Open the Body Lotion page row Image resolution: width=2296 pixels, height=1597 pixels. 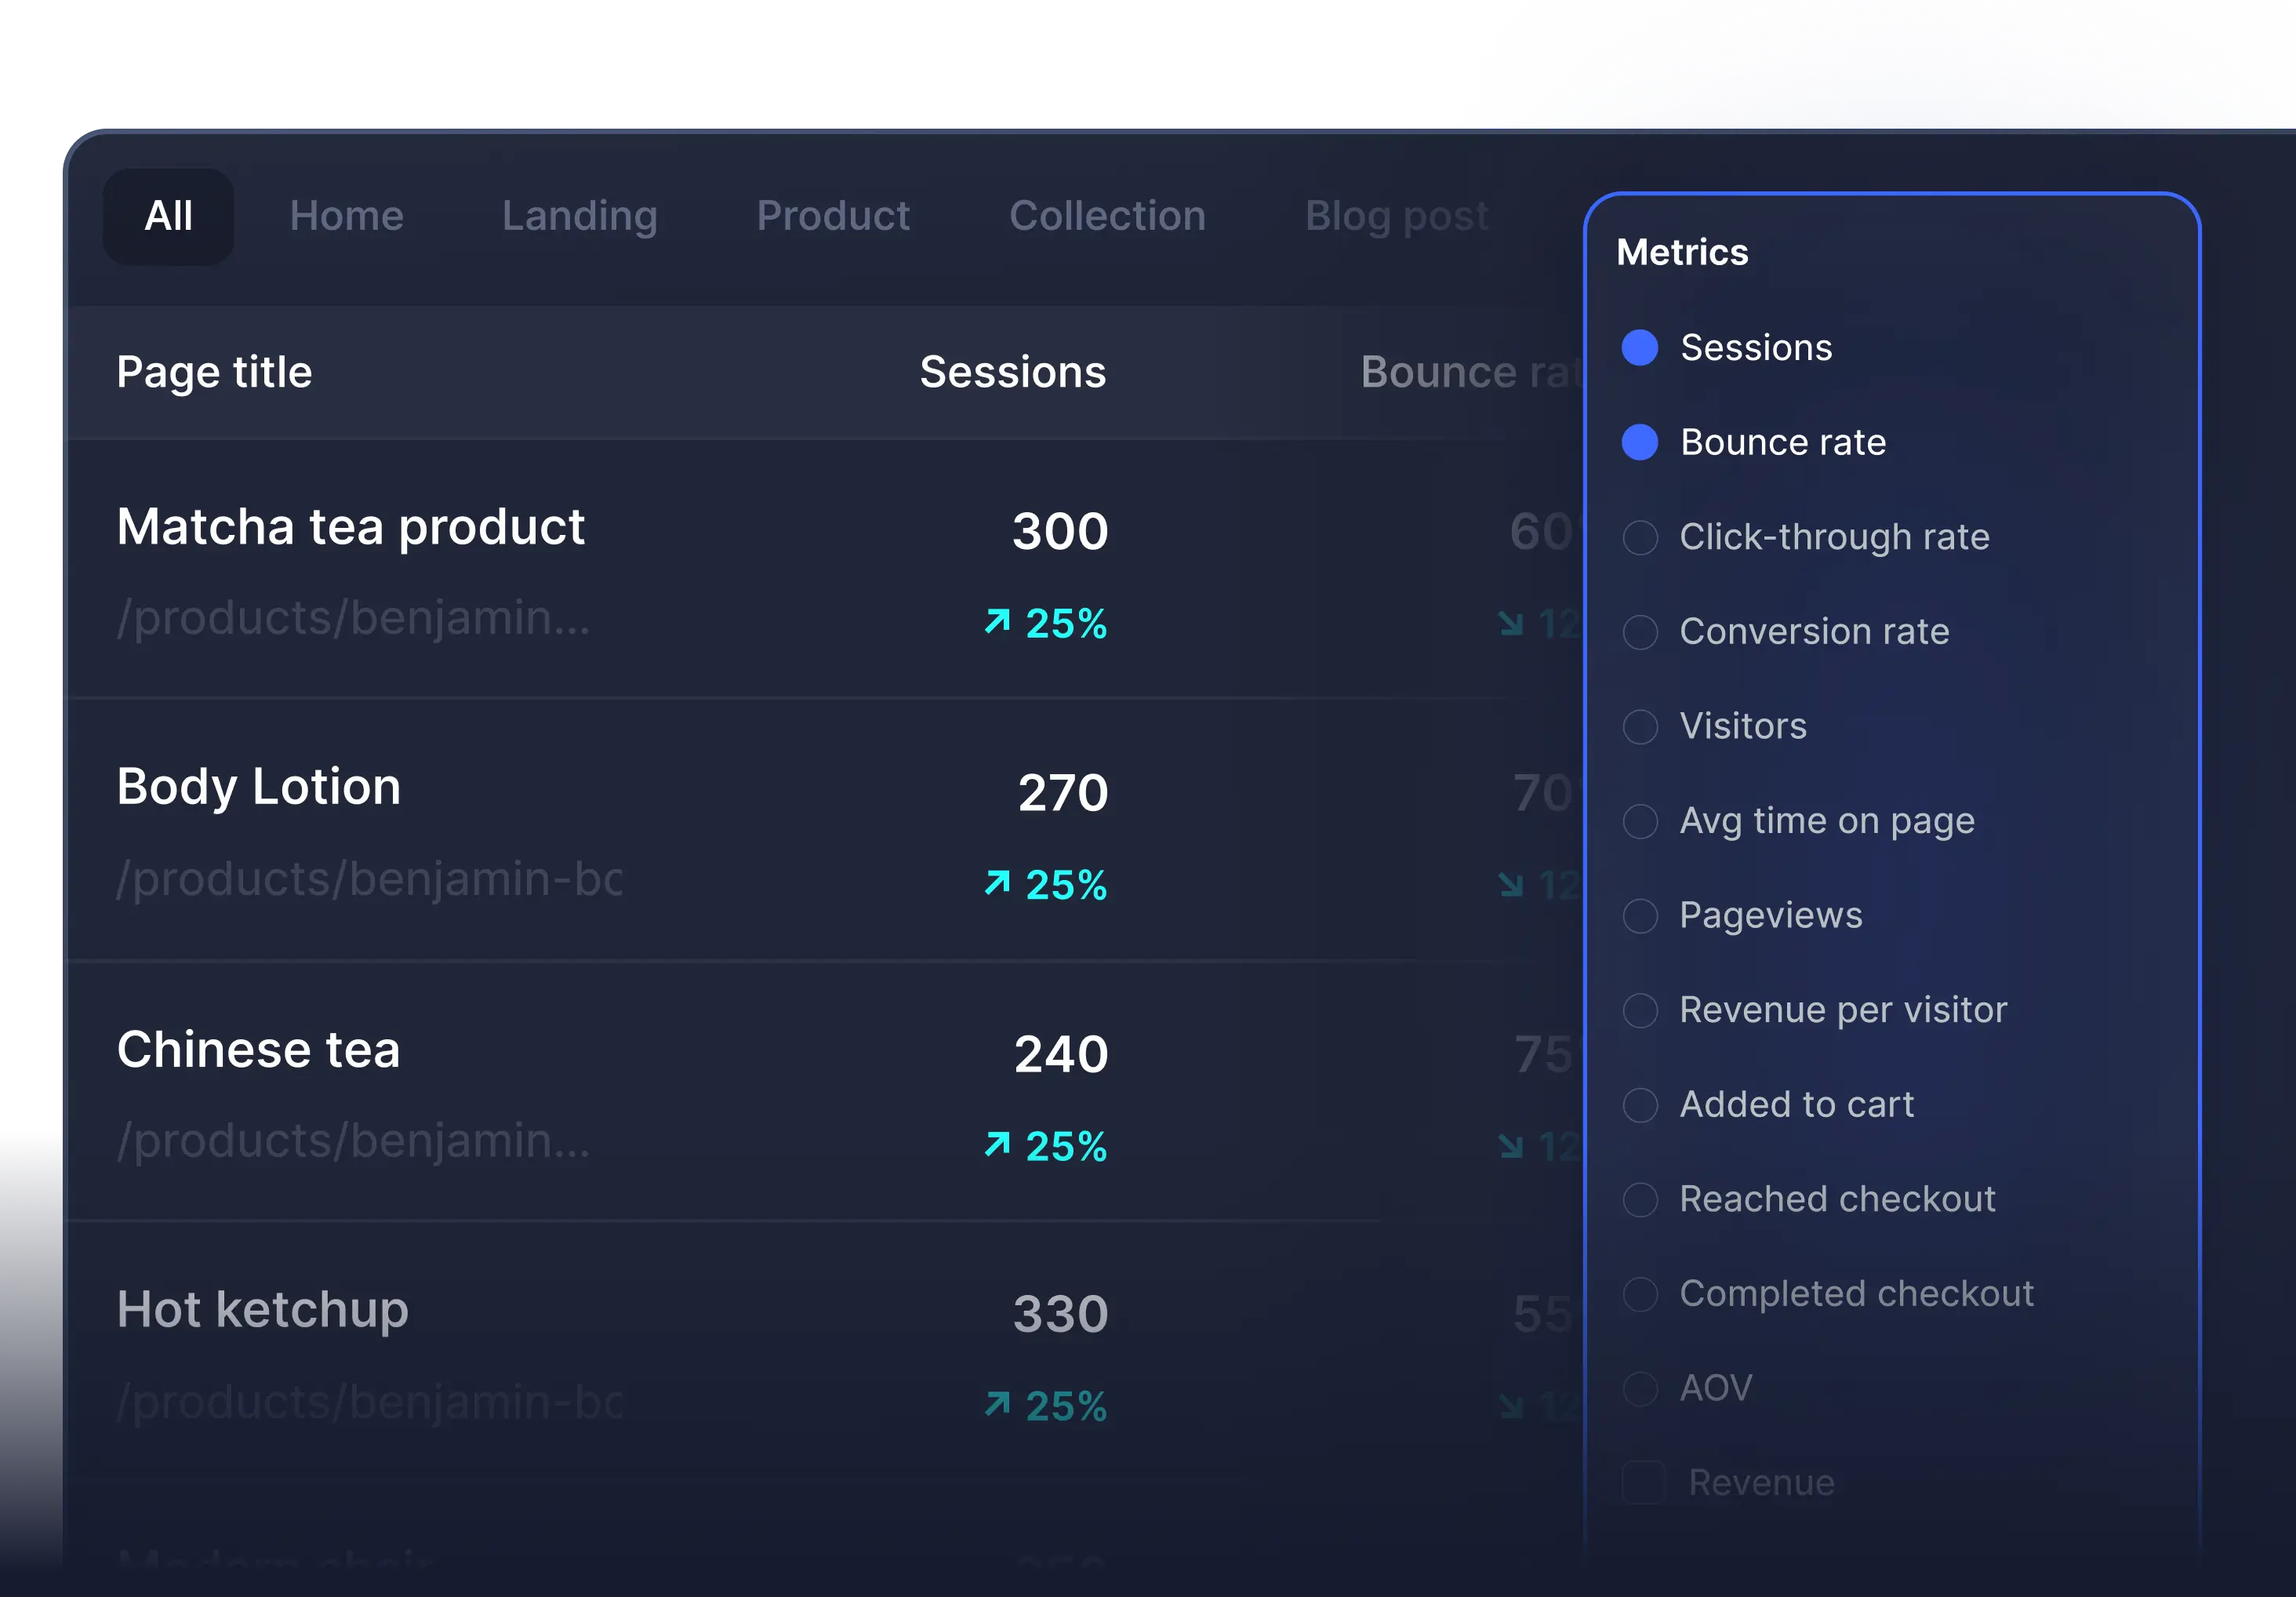pos(259,787)
